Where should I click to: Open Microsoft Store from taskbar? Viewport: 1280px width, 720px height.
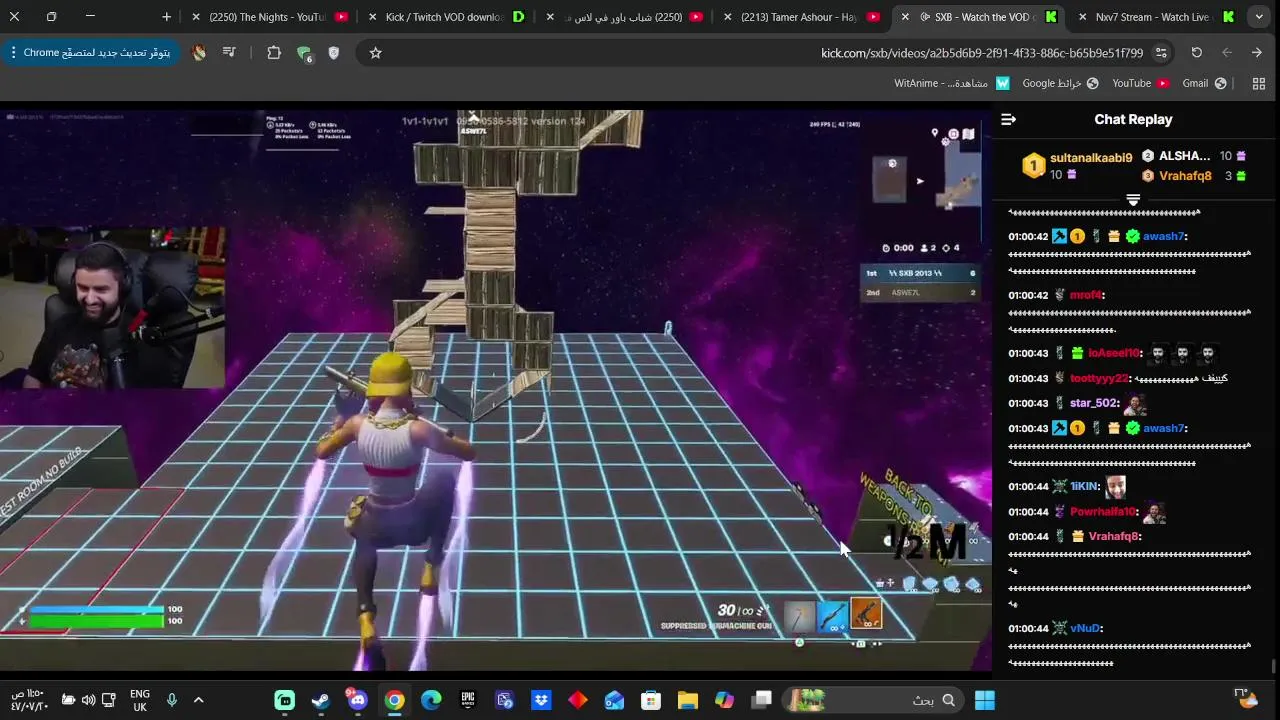(651, 700)
